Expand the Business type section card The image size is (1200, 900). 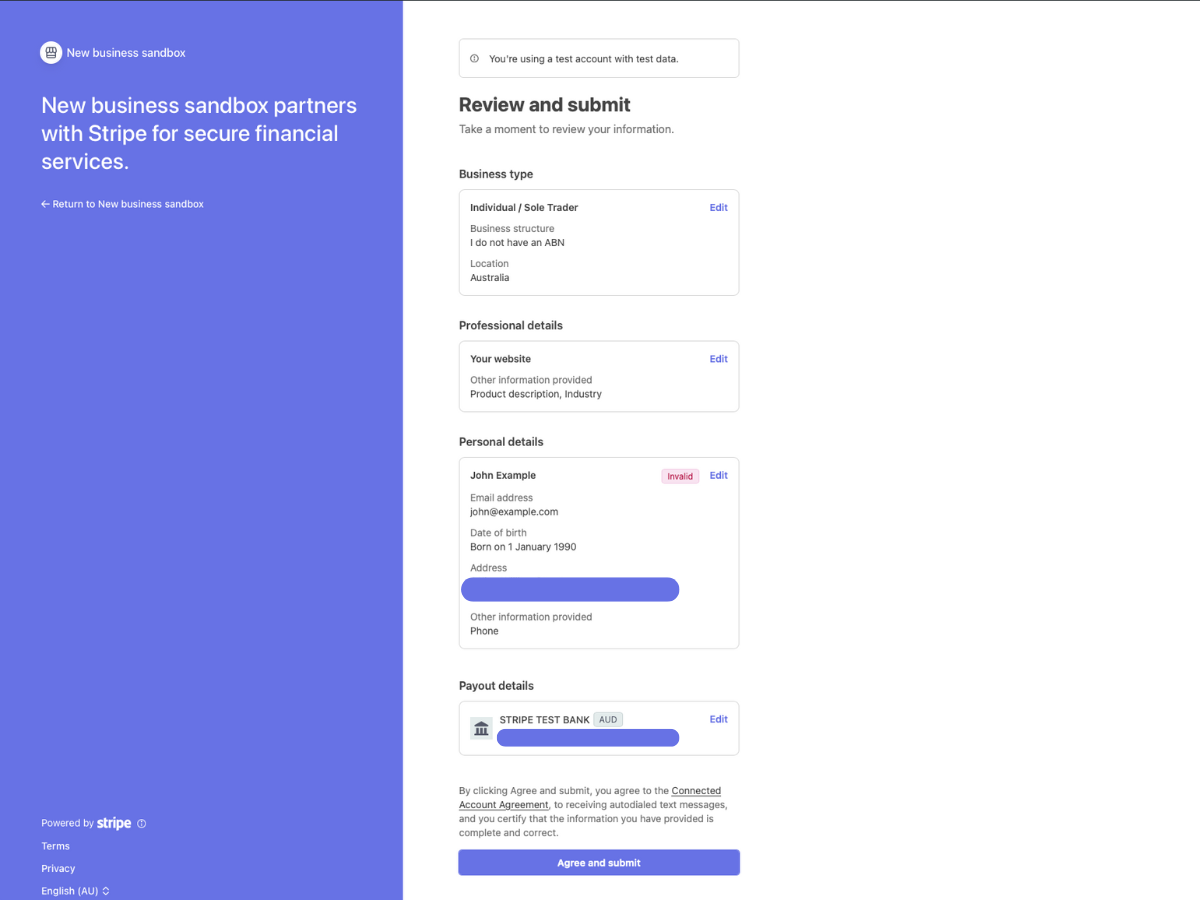pos(598,242)
